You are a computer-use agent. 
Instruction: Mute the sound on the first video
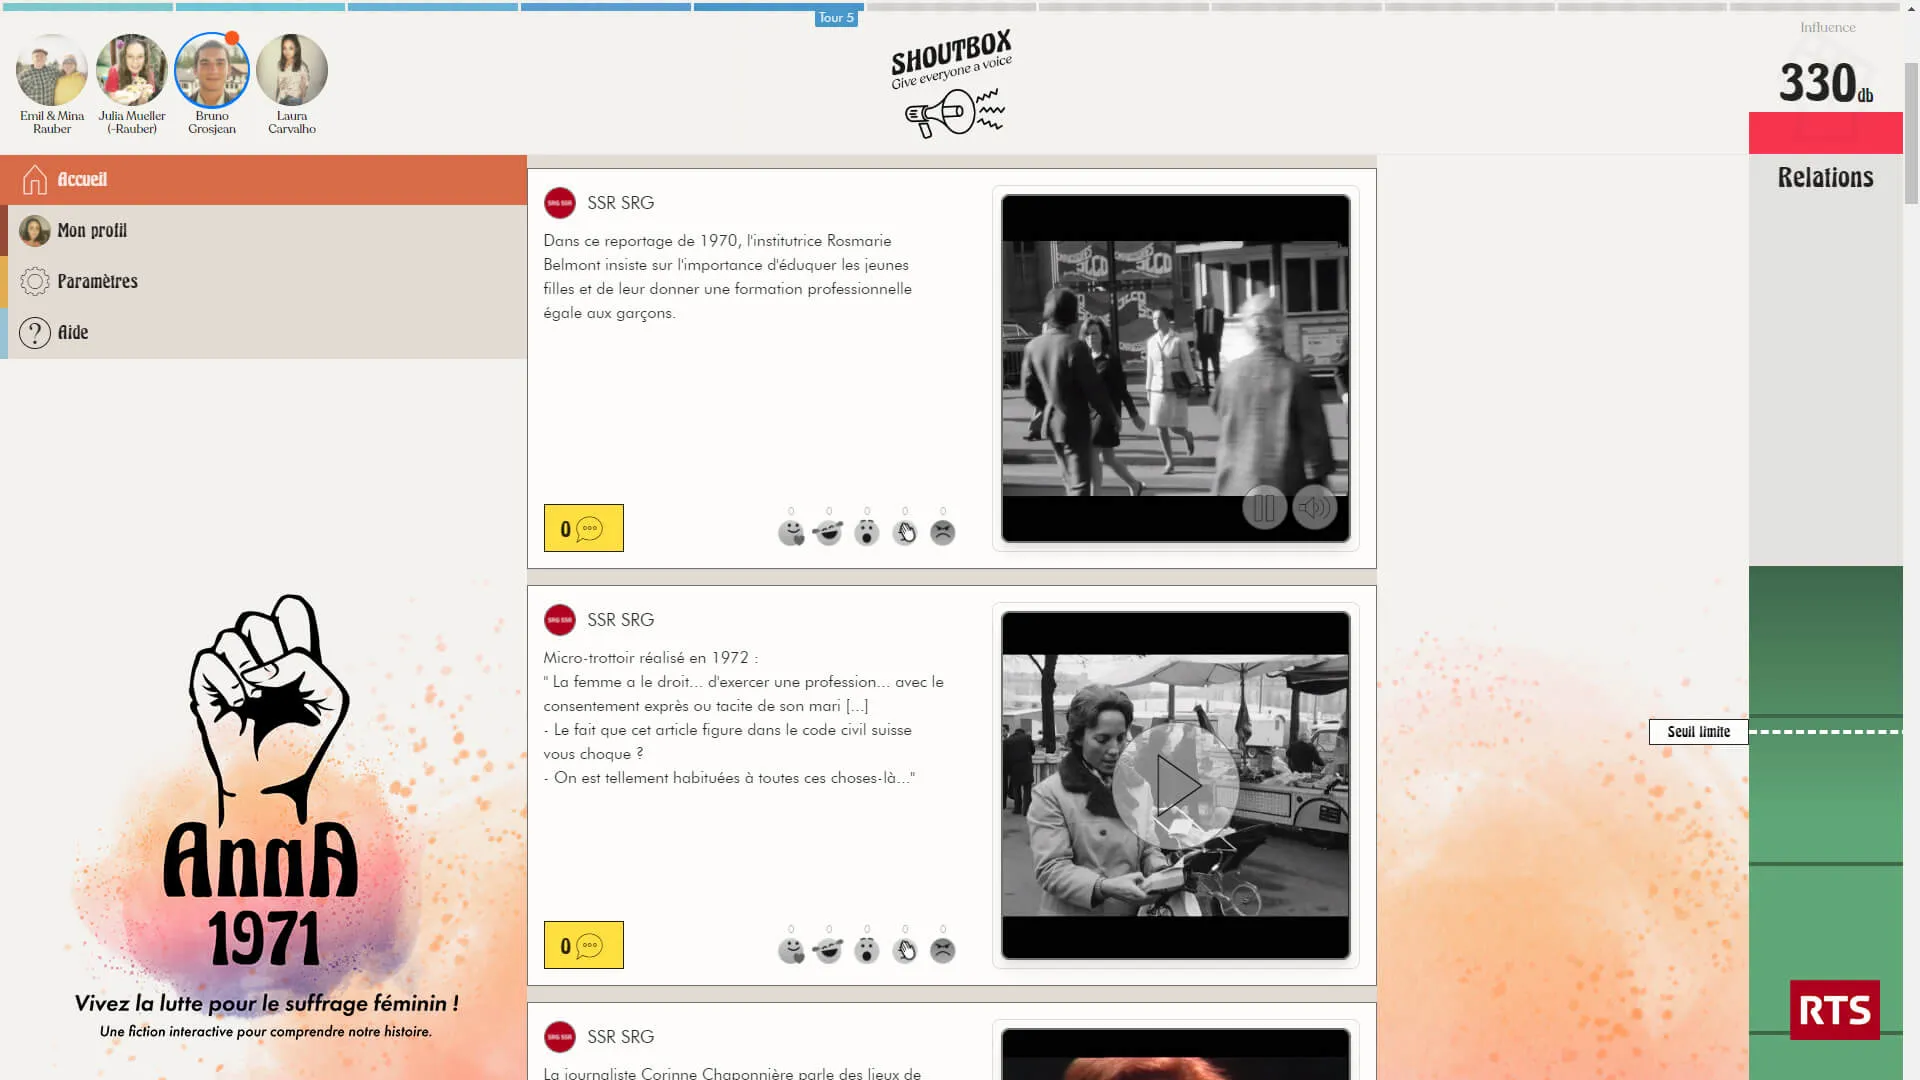tap(1314, 507)
